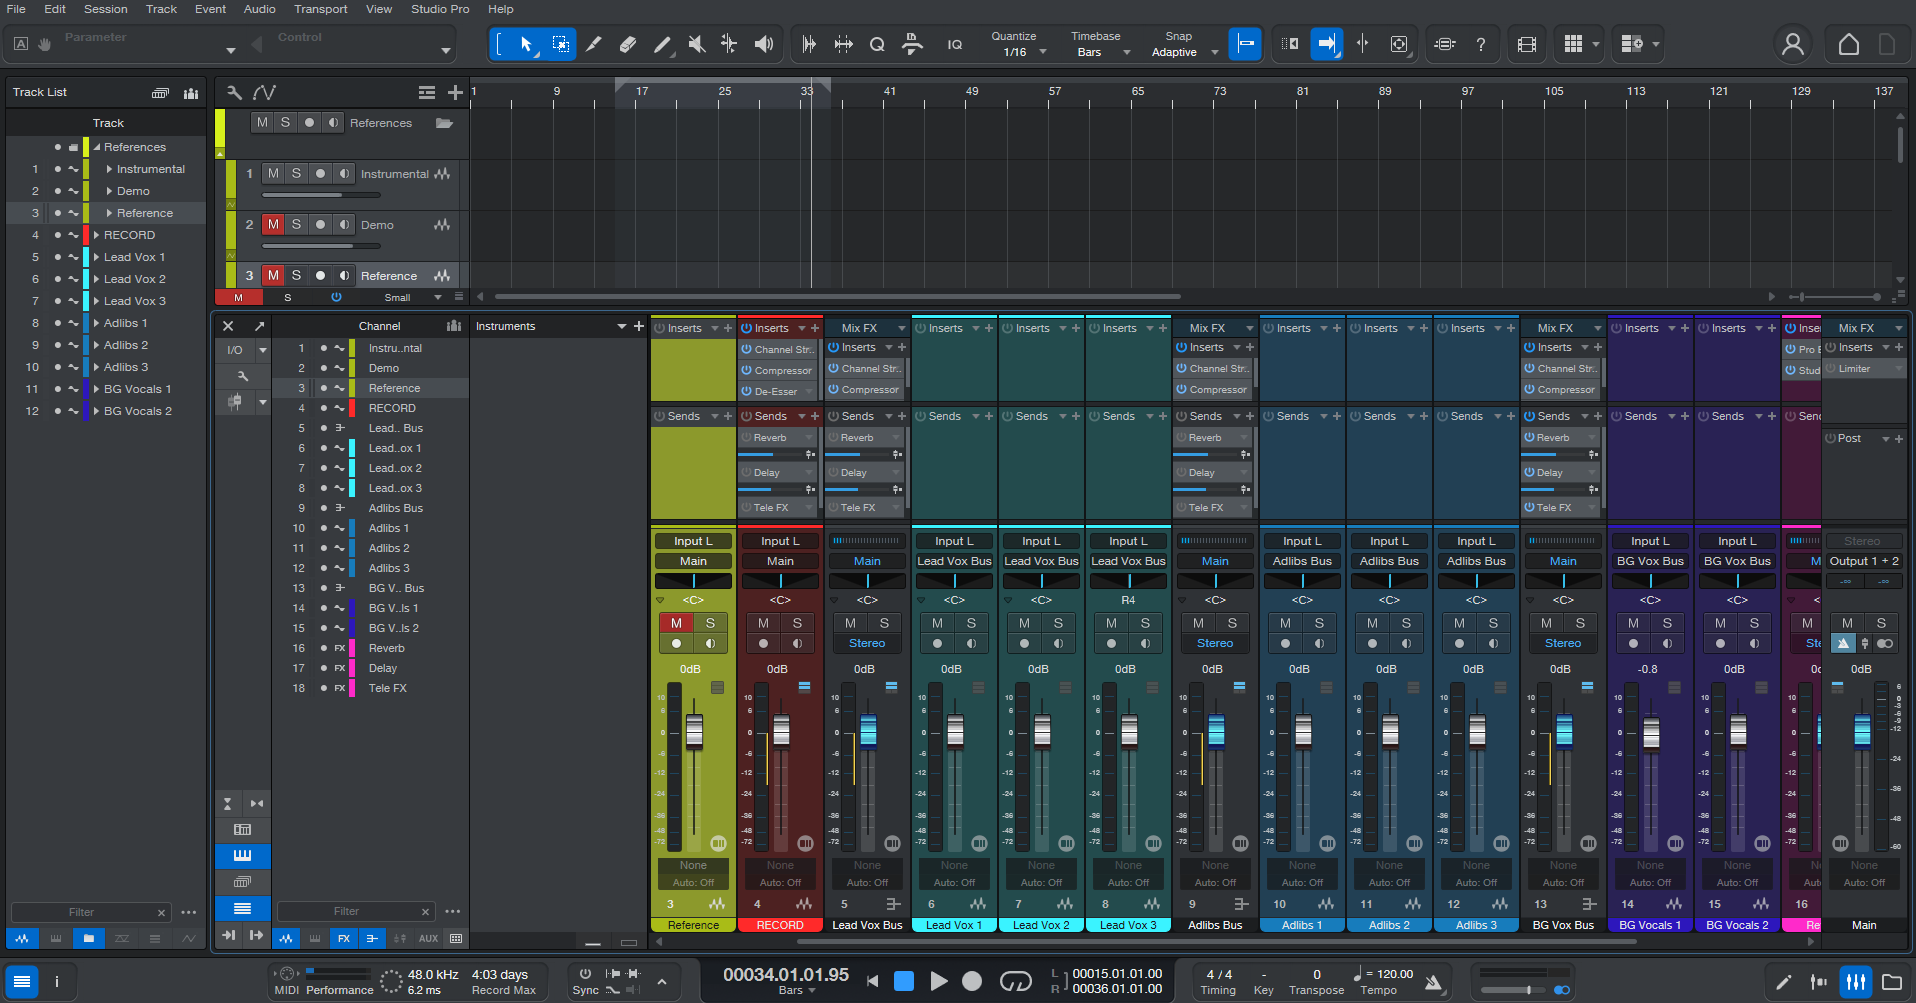The width and height of the screenshot is (1916, 1003).
Task: Toggle the Mixer view icon at bottom right
Action: (1856, 982)
